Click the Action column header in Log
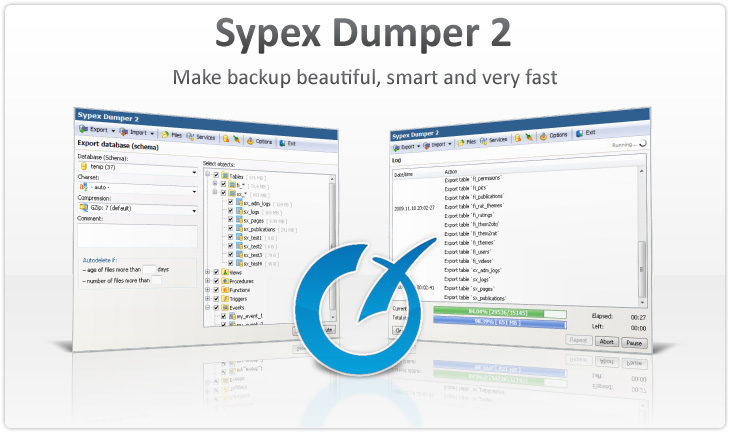The image size is (730, 432). pyautogui.click(x=451, y=172)
